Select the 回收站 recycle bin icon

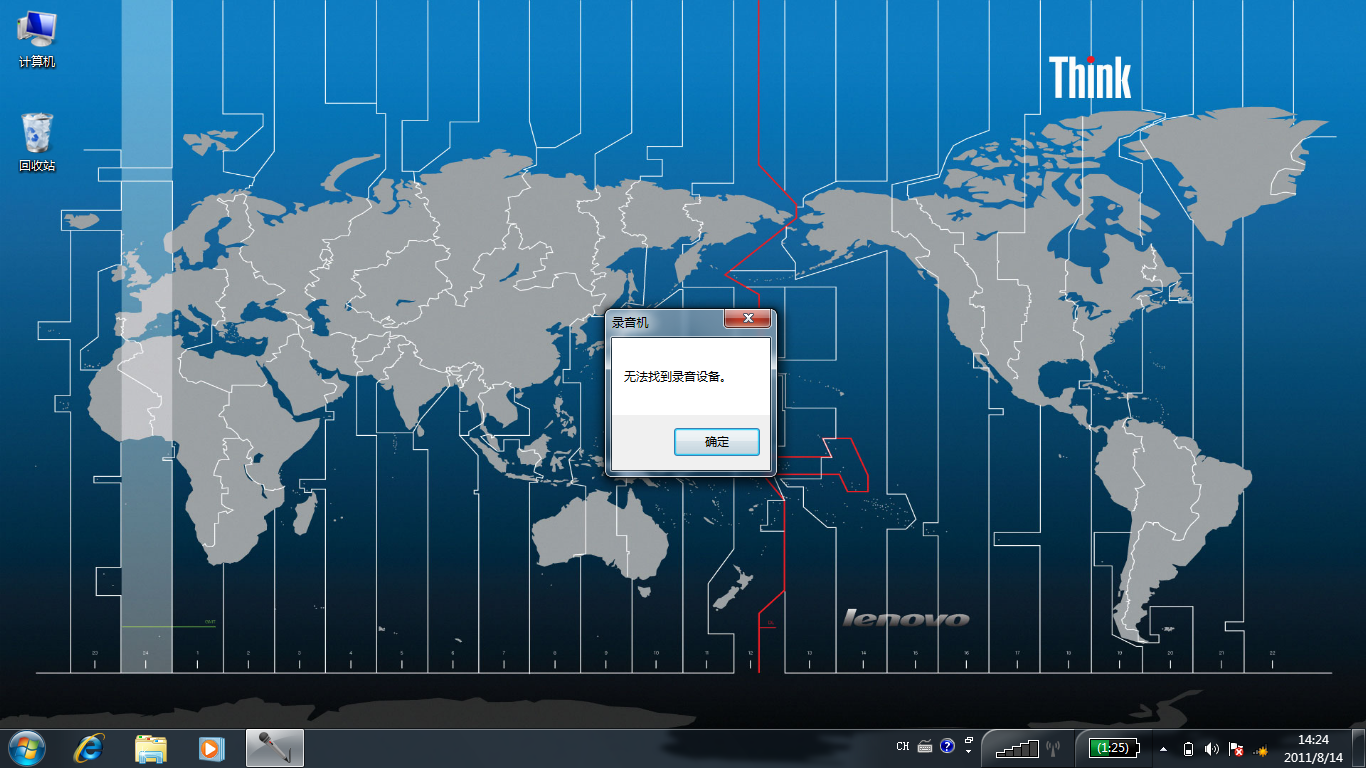[x=37, y=142]
